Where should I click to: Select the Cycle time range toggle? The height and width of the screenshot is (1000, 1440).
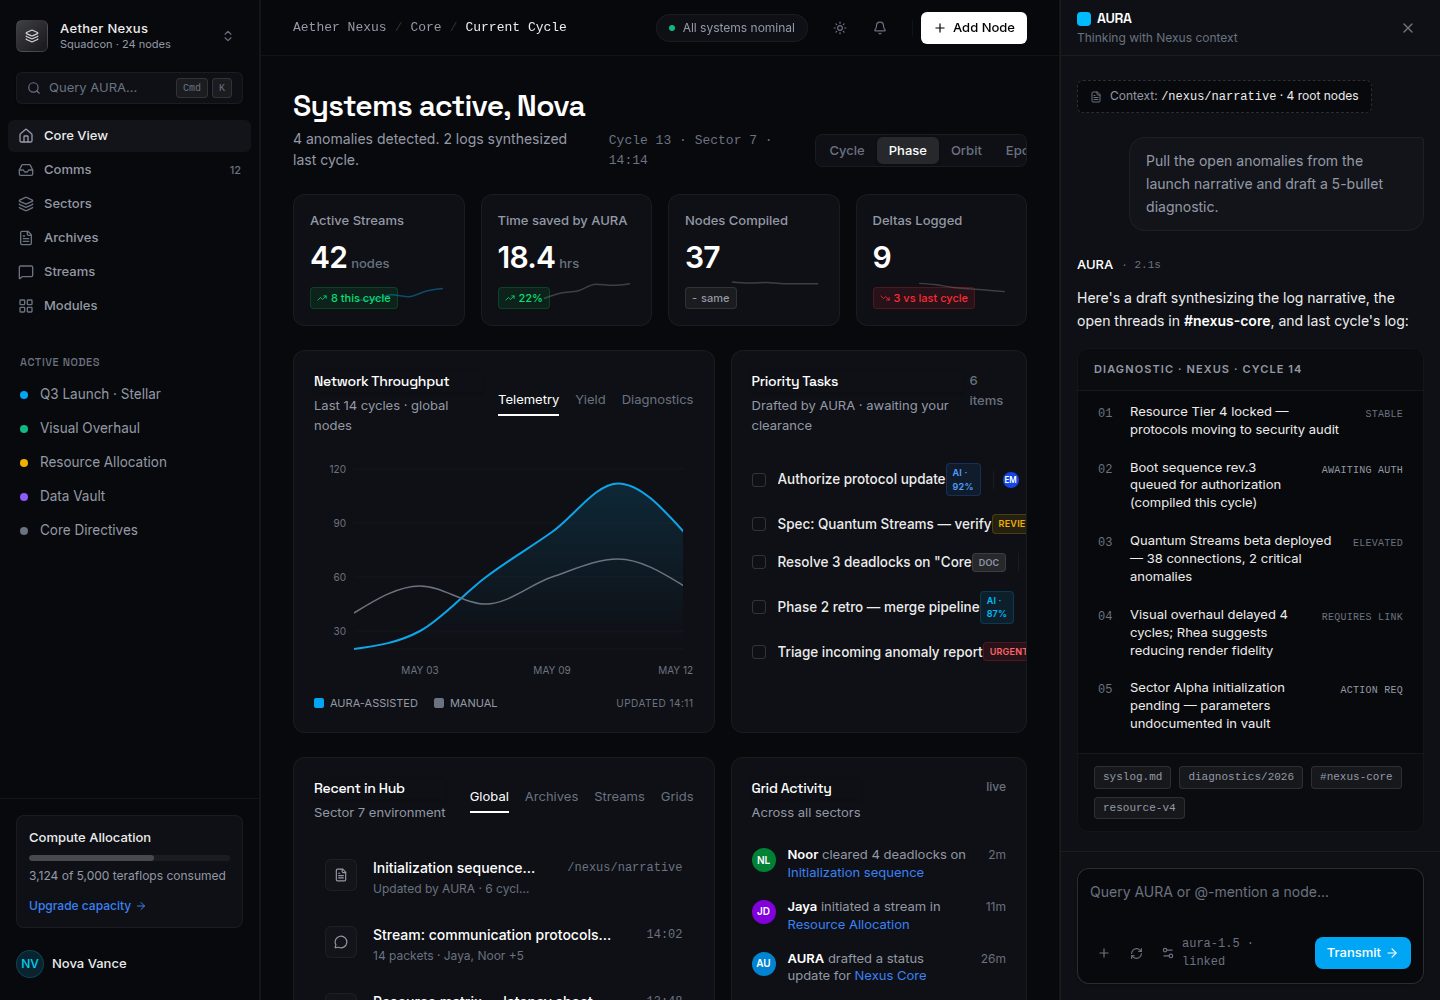pyautogui.click(x=847, y=151)
